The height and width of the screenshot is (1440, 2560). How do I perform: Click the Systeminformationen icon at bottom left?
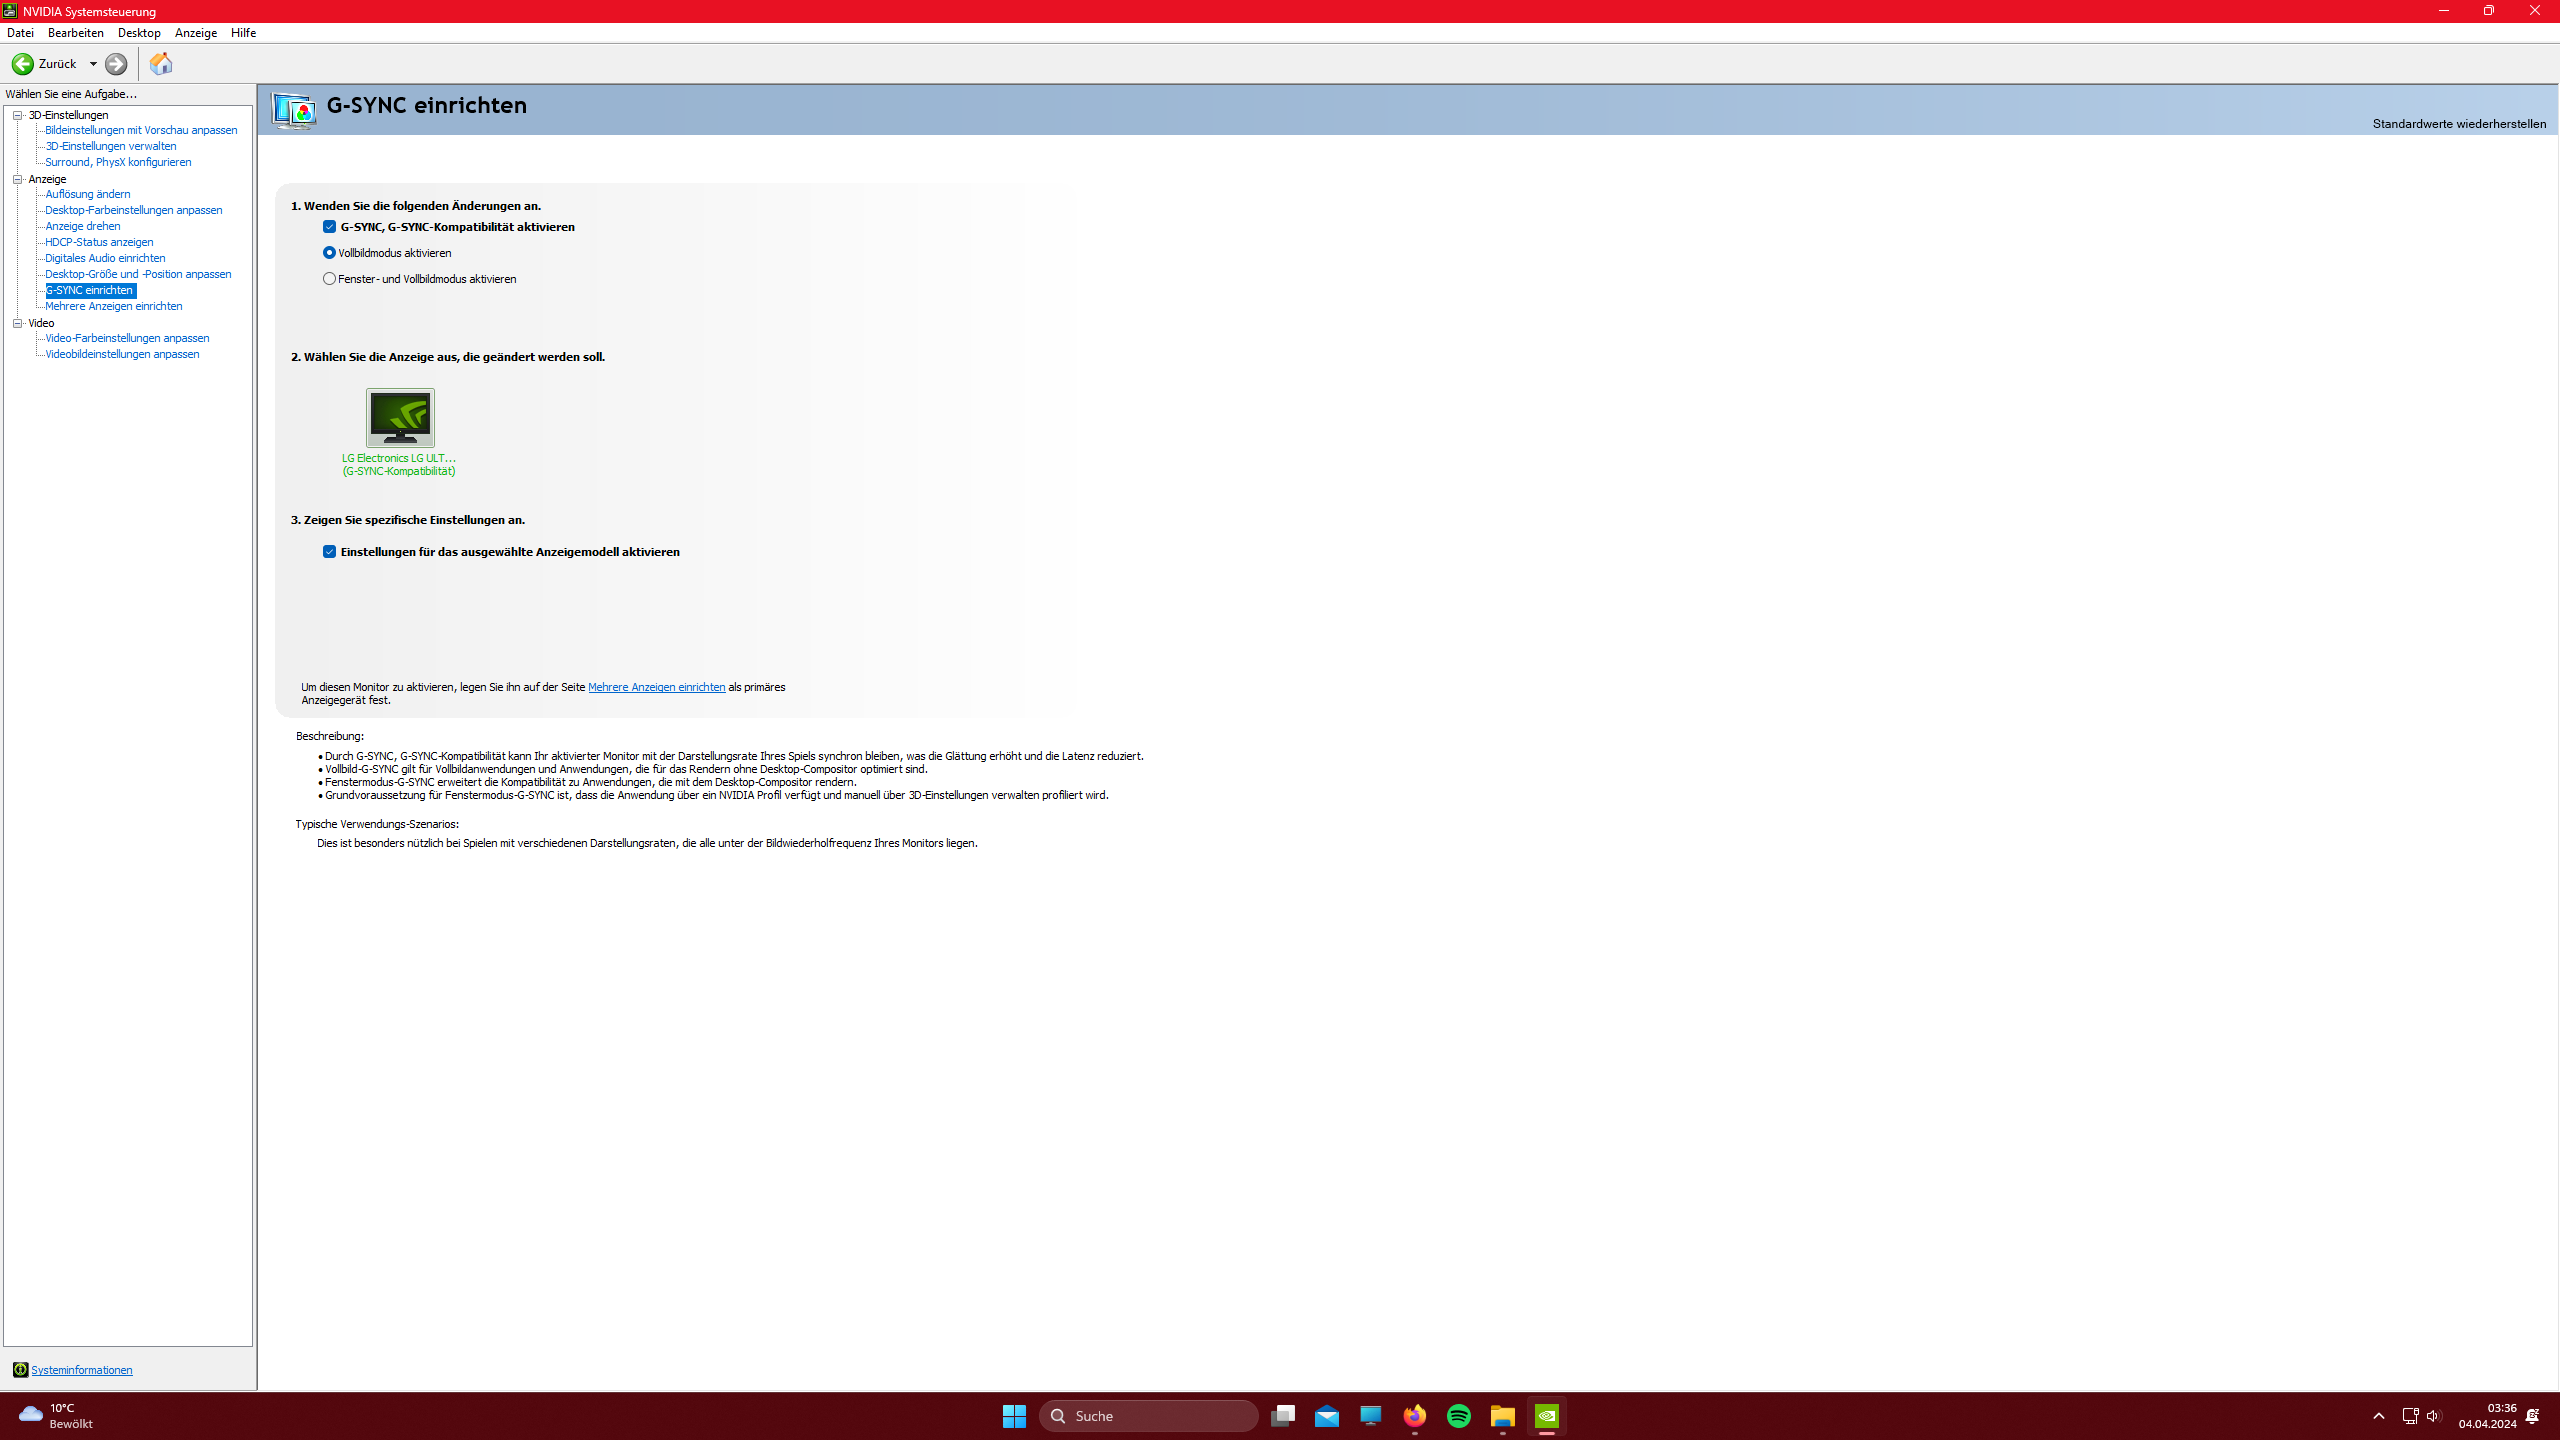[20, 1370]
